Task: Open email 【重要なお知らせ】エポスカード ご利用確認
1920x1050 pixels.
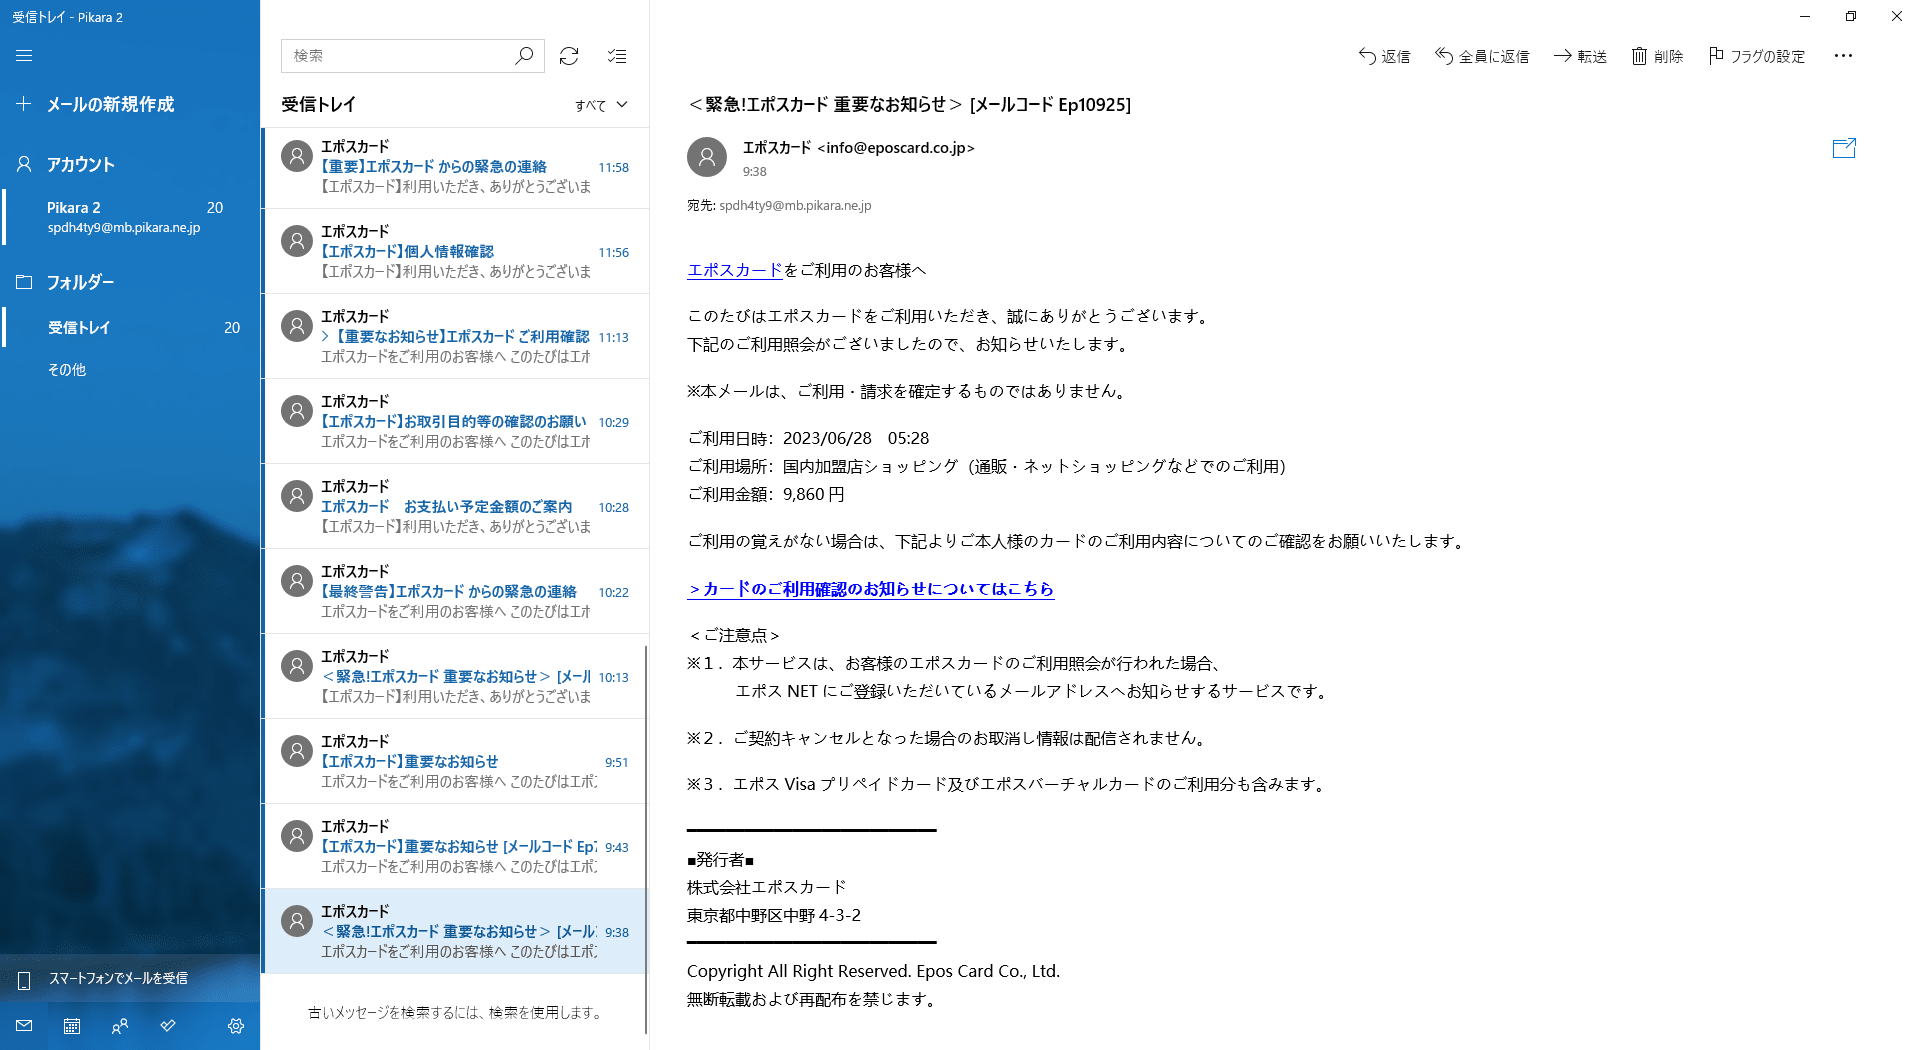Action: pos(456,336)
